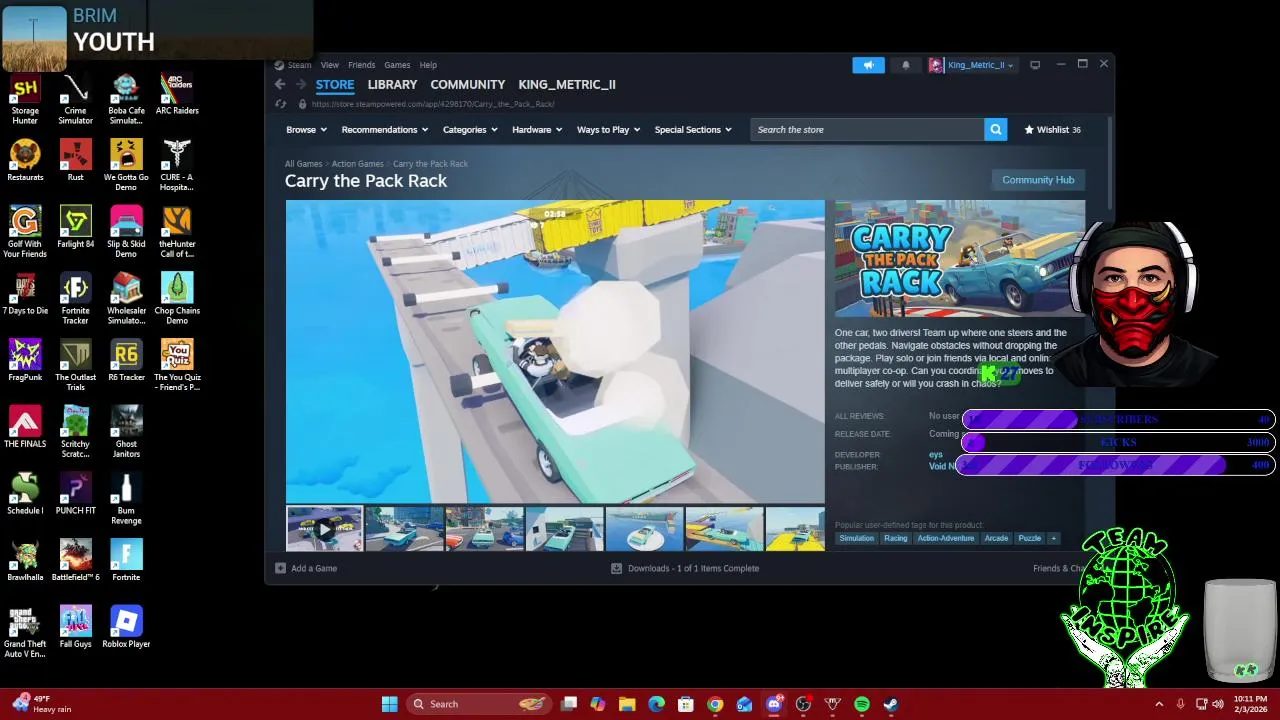
Task: Expand the Categories dropdown
Action: click(470, 129)
